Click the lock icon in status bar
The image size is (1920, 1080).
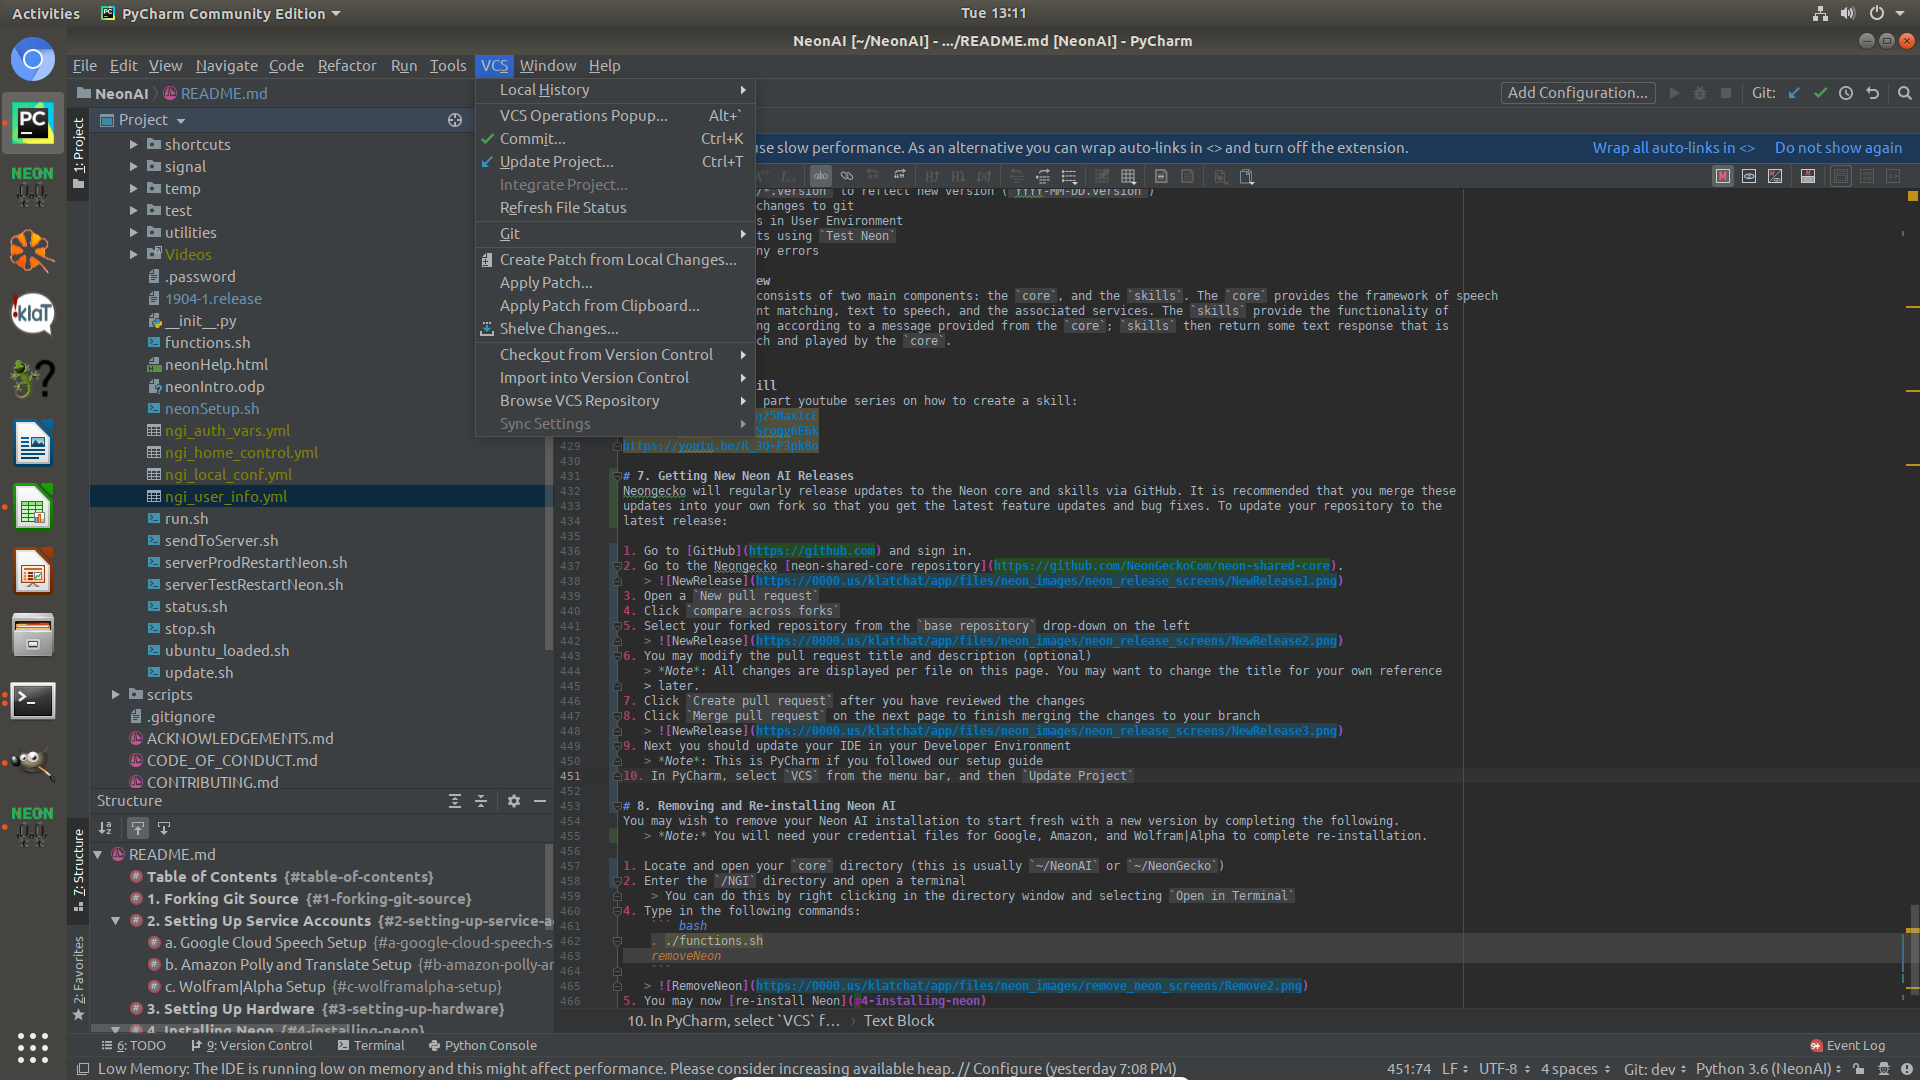pyautogui.click(x=1858, y=1069)
